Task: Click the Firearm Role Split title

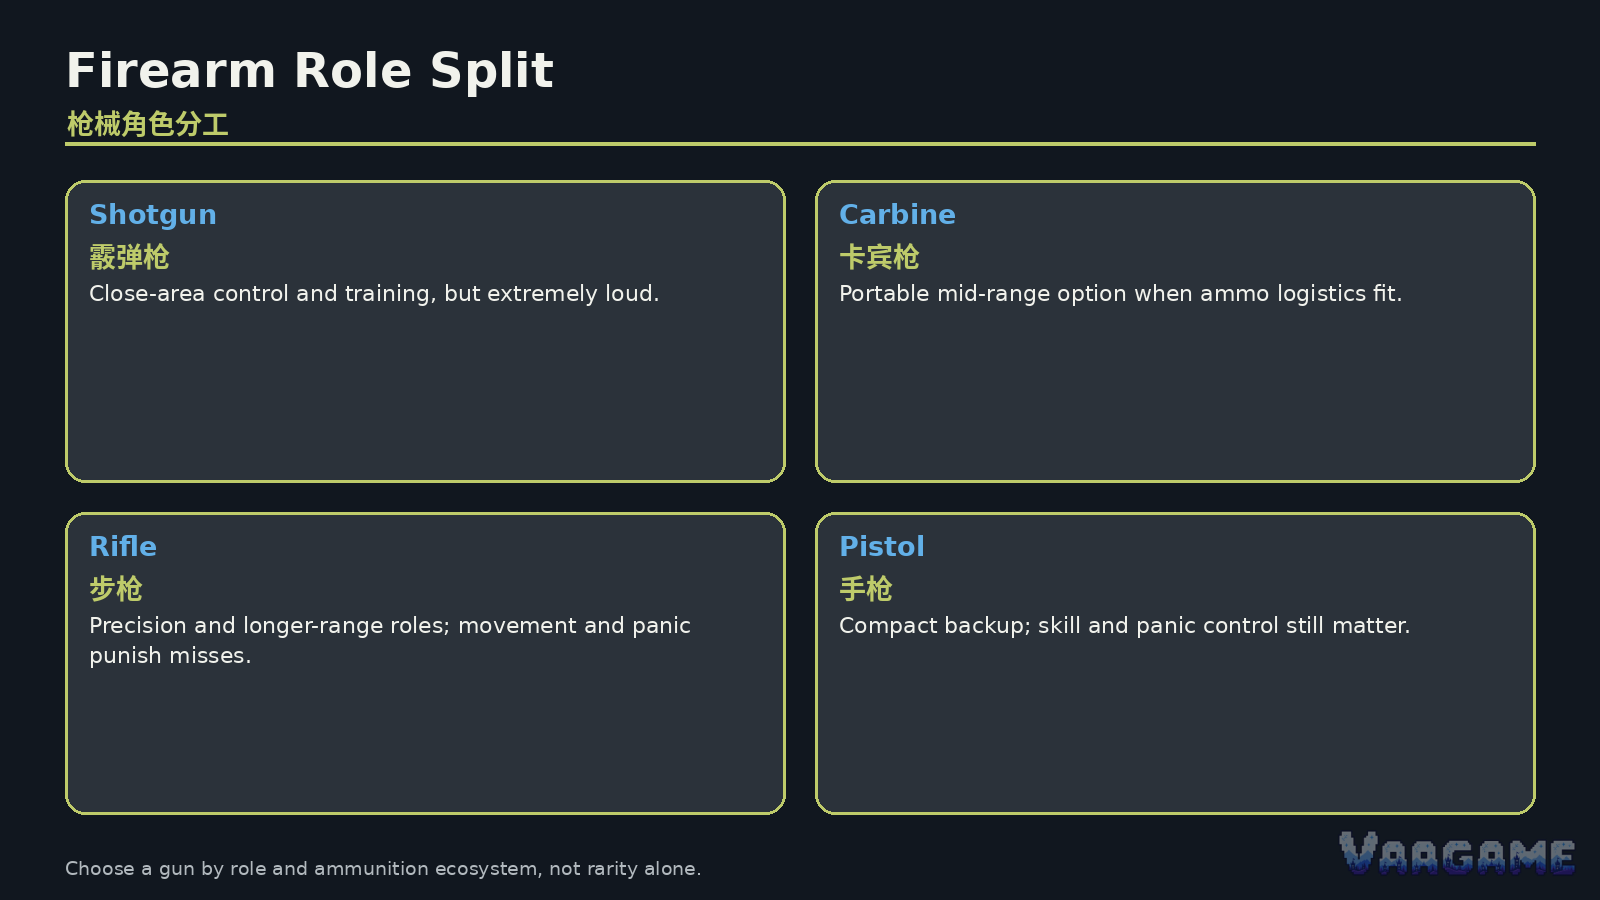Action: point(310,71)
